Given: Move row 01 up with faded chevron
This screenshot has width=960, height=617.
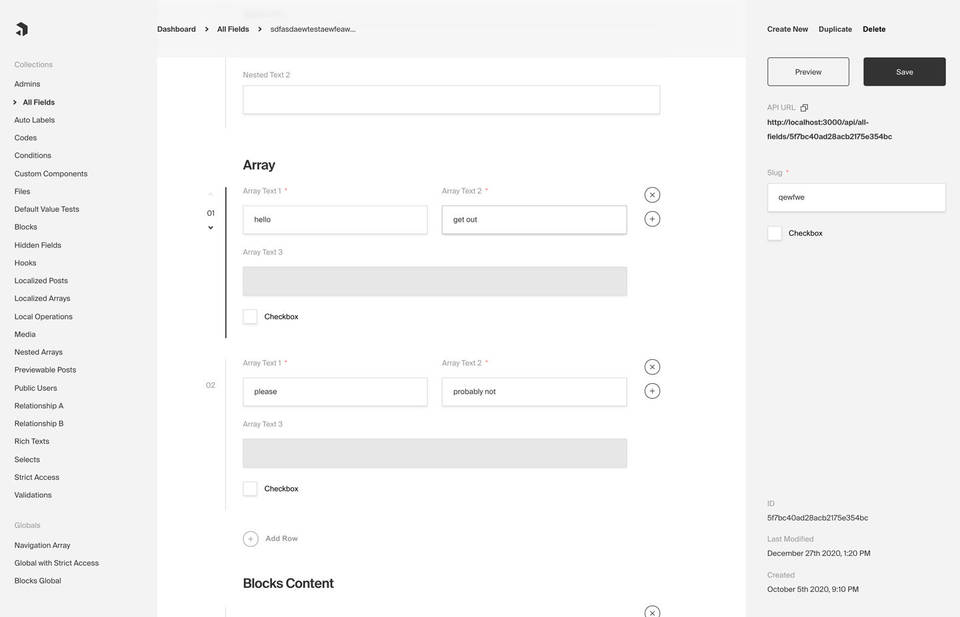Looking at the screenshot, I should pos(211,194).
